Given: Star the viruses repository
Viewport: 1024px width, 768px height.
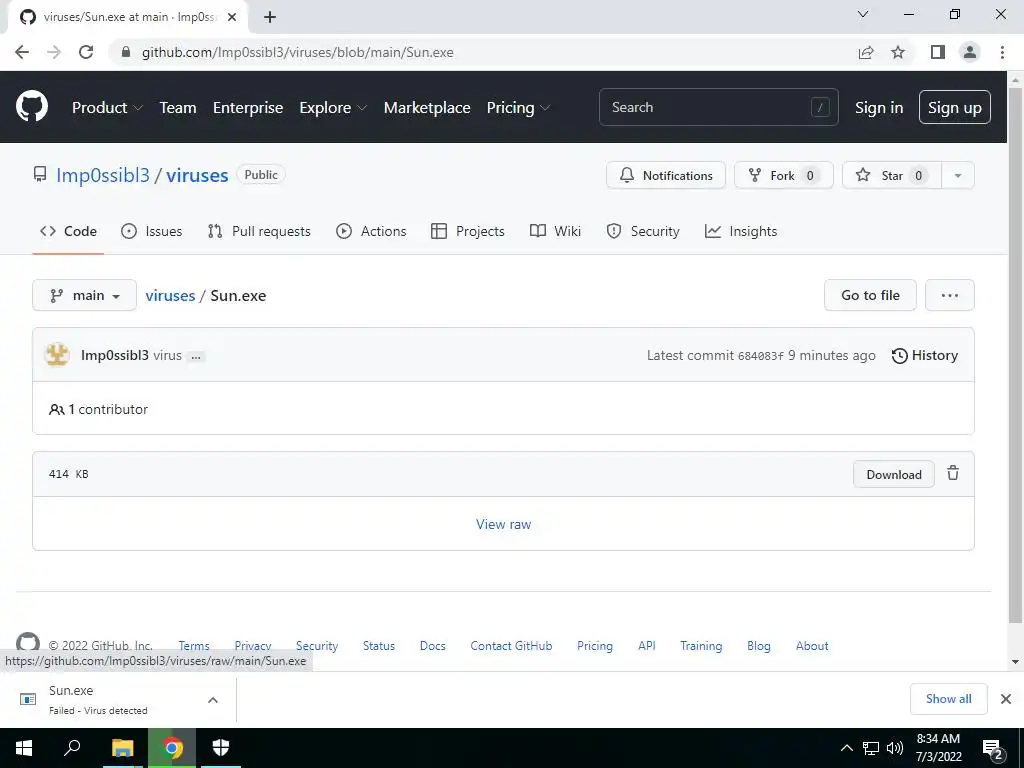Looking at the screenshot, I should pyautogui.click(x=892, y=175).
